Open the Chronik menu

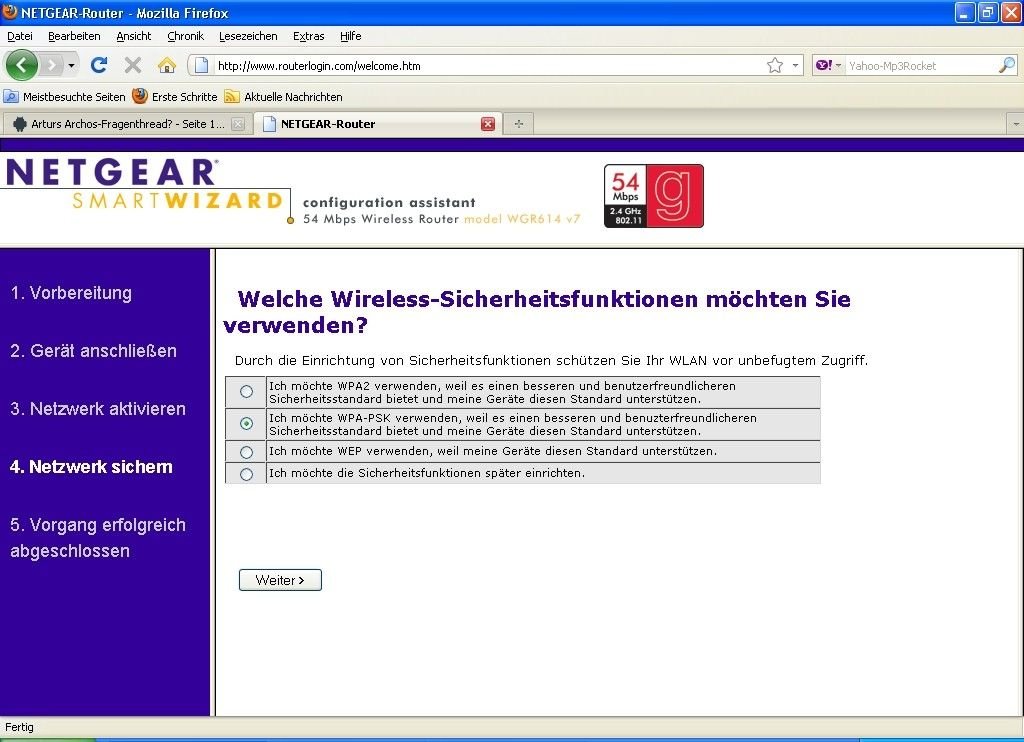pos(185,36)
